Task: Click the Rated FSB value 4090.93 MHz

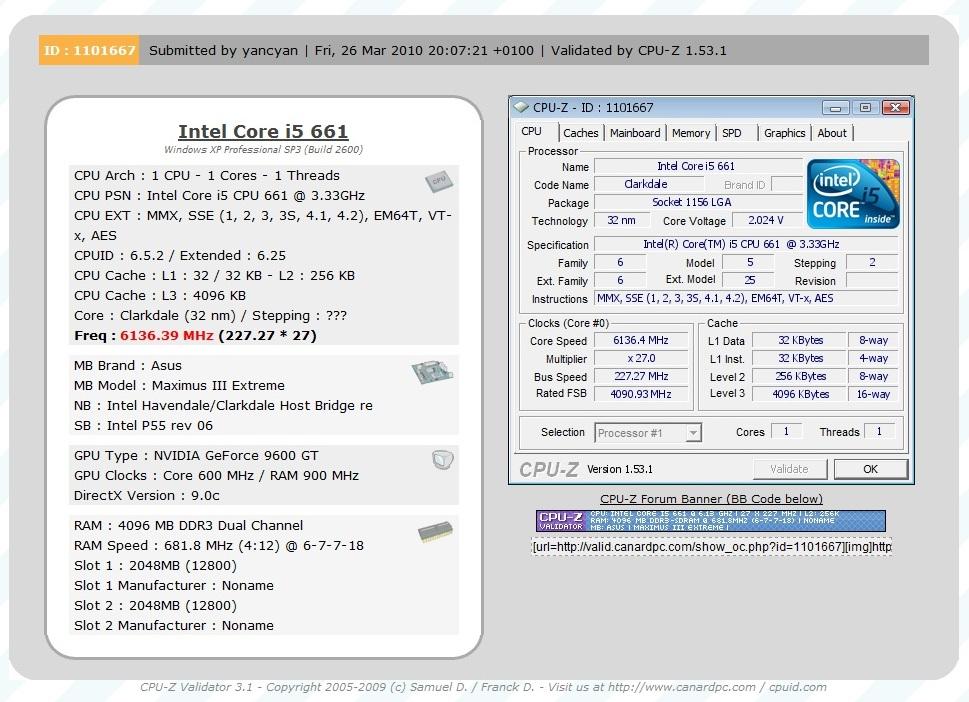Action: click(x=641, y=394)
